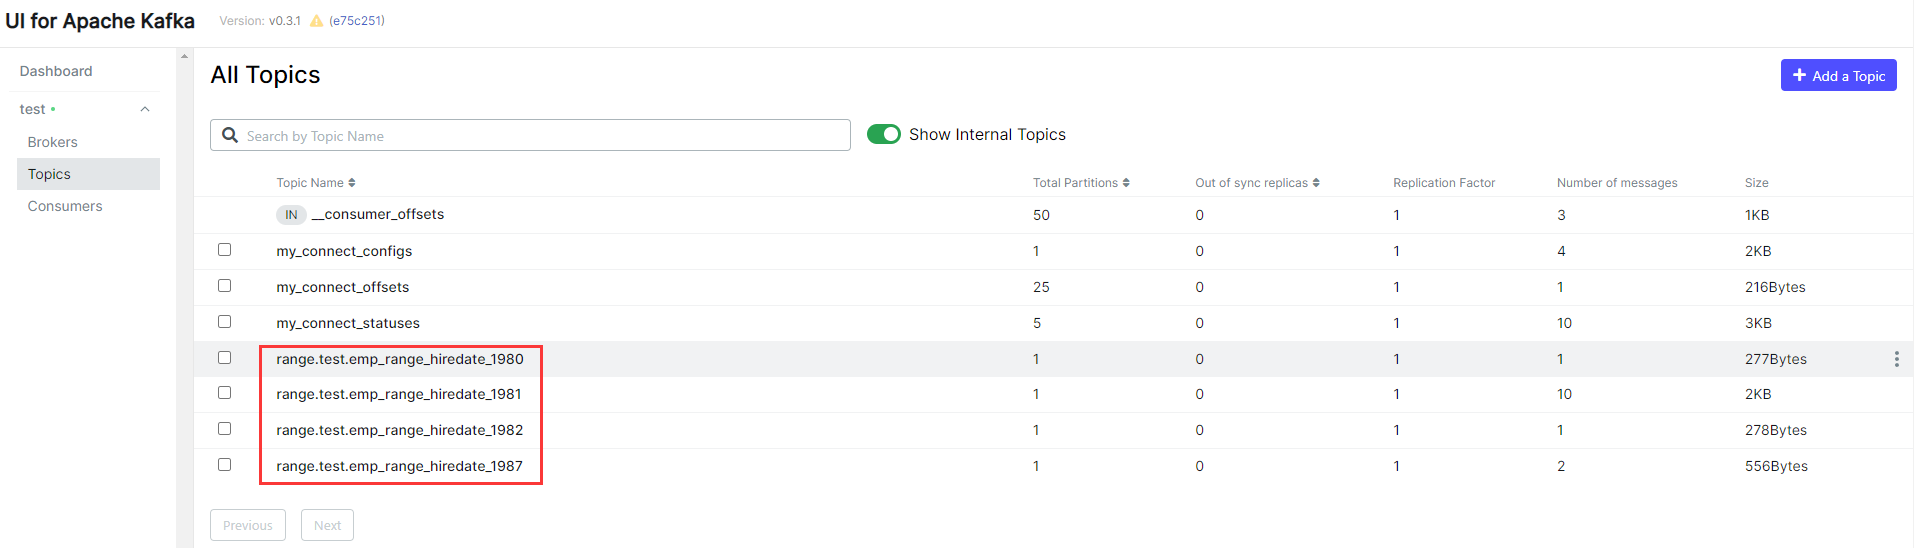This screenshot has height=548, width=1914.
Task: Click the search magnifier icon
Action: pyautogui.click(x=230, y=135)
